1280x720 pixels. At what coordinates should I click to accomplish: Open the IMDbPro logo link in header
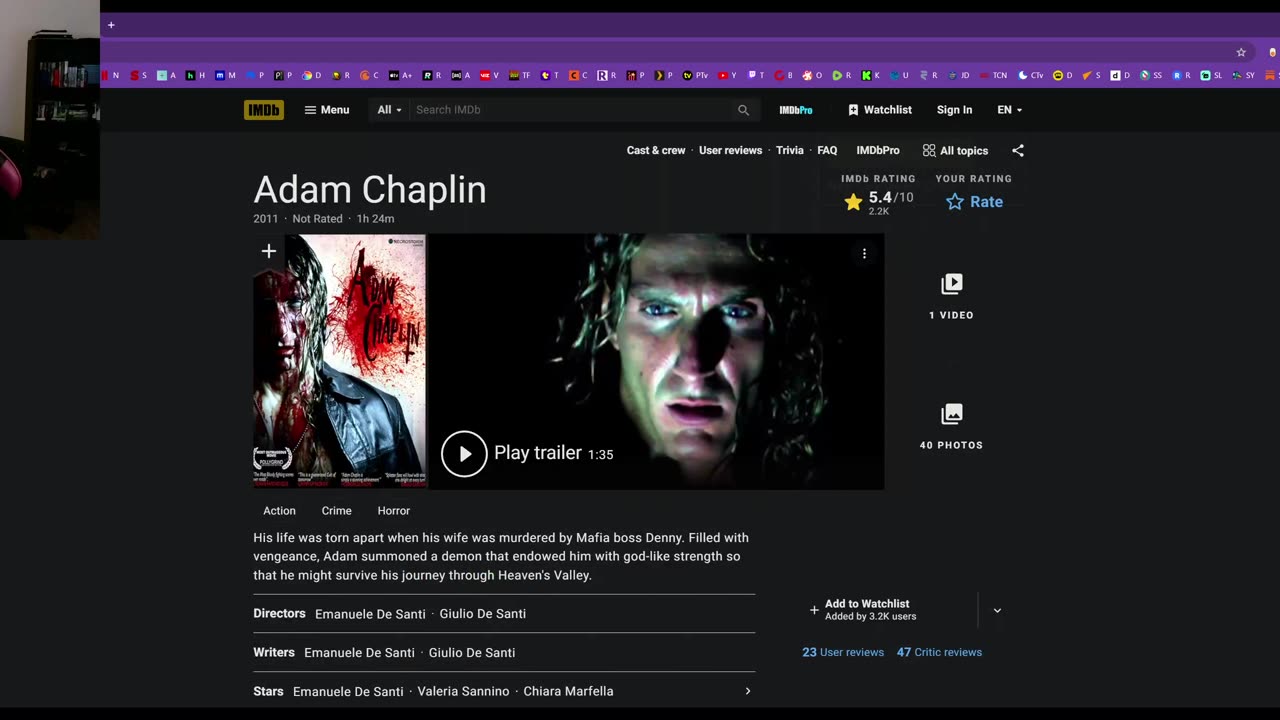click(796, 110)
